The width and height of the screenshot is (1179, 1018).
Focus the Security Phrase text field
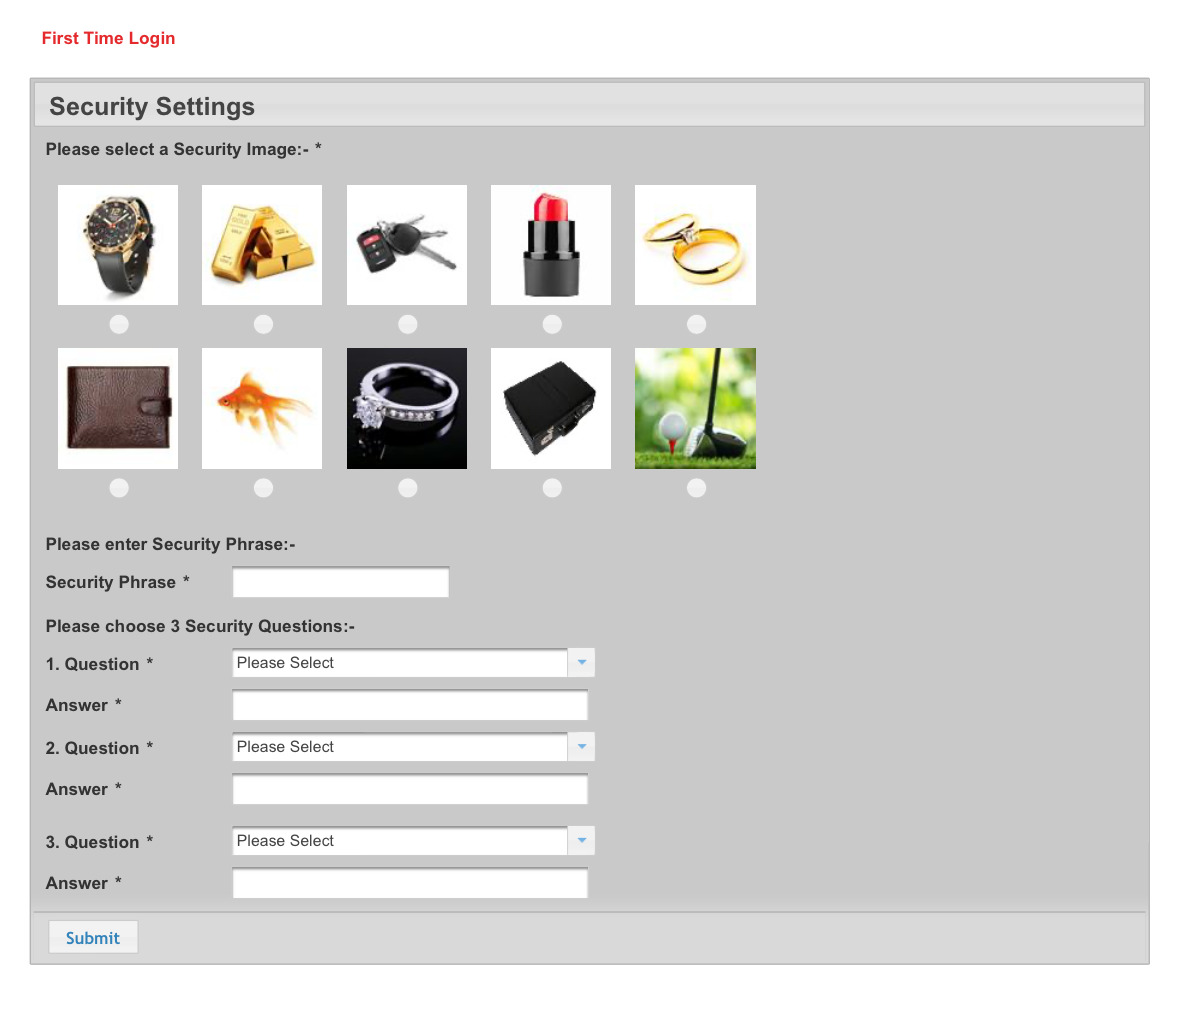[x=340, y=583]
